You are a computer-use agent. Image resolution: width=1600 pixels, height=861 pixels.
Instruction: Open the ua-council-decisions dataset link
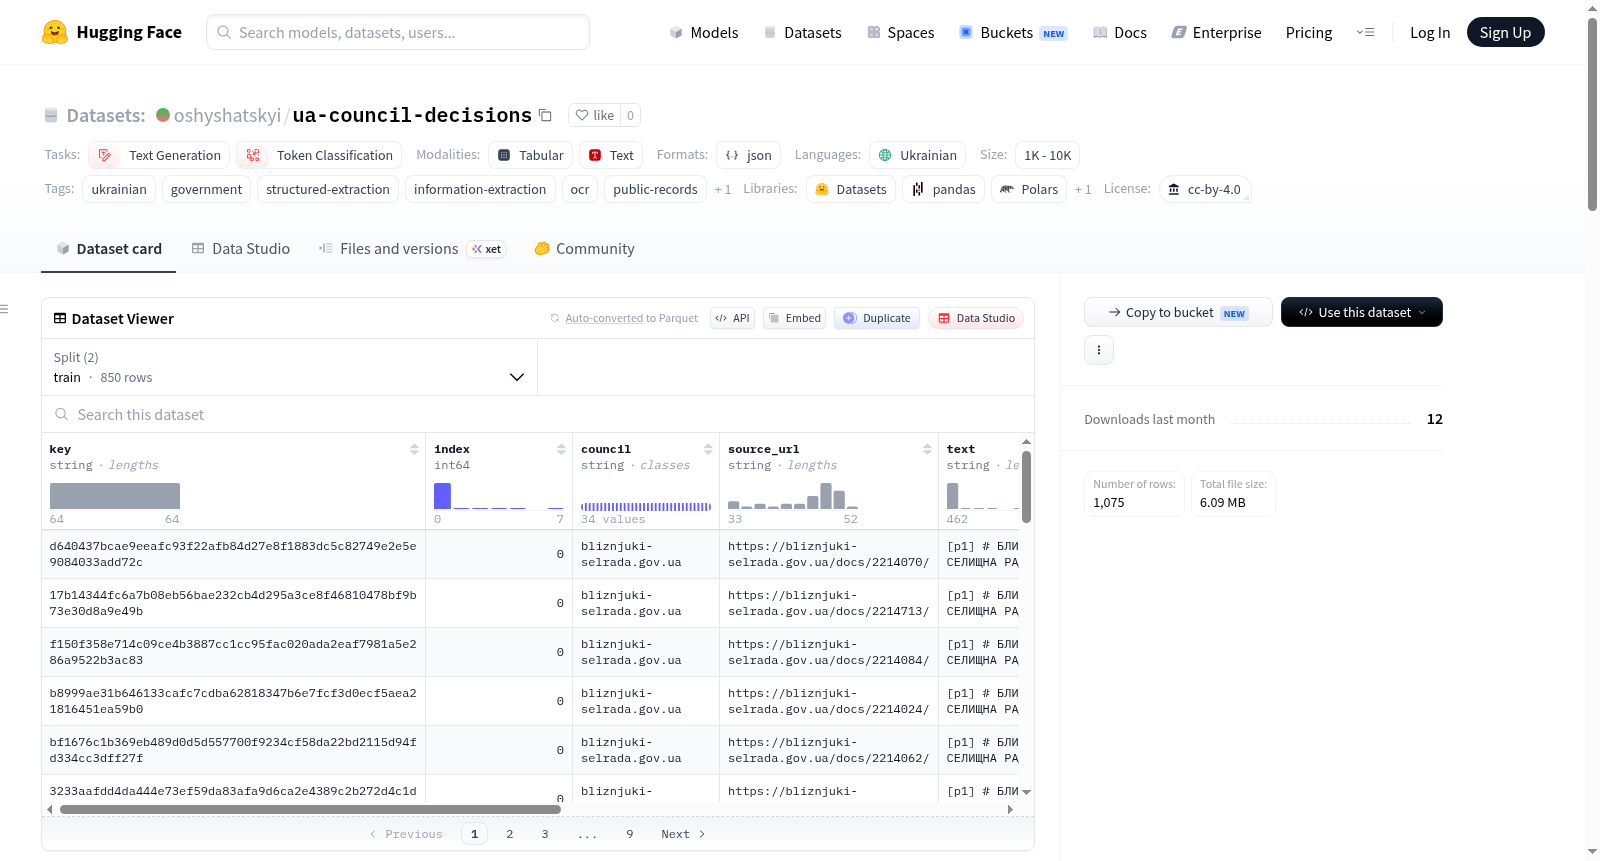412,115
